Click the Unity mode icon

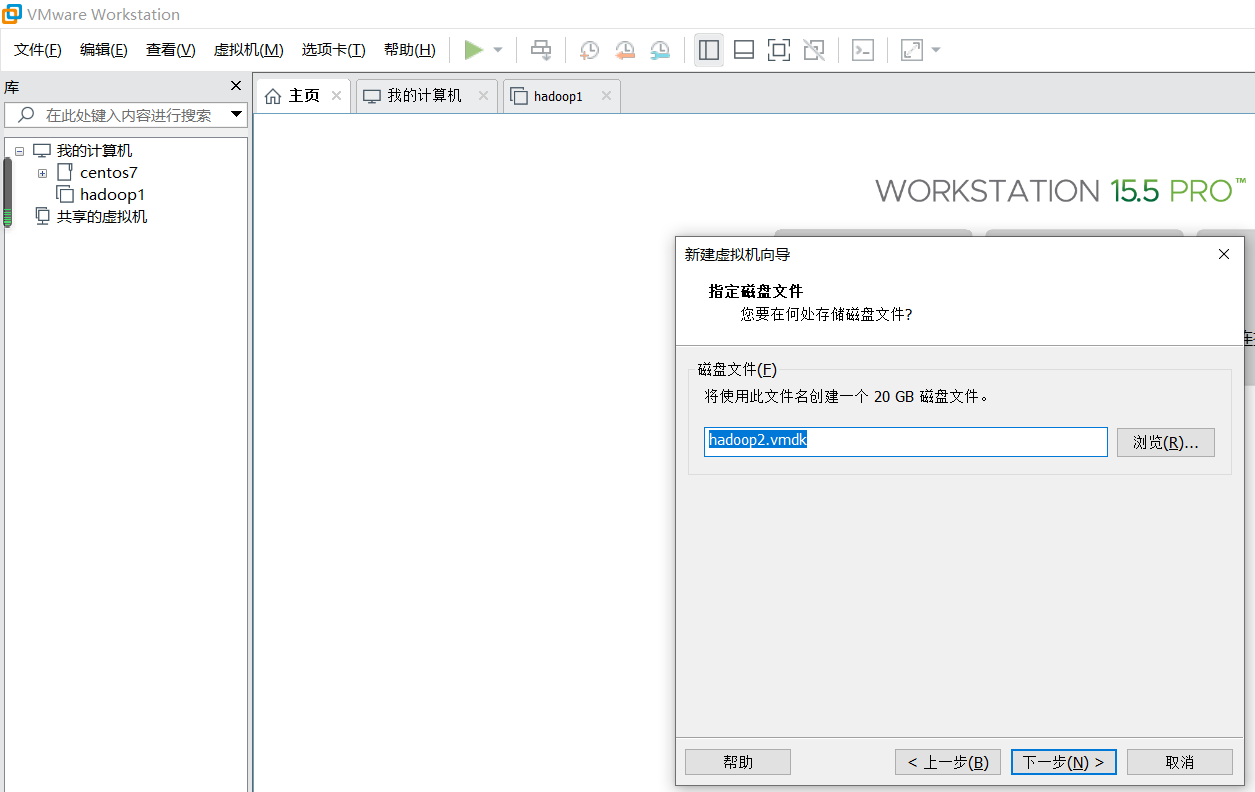point(814,50)
